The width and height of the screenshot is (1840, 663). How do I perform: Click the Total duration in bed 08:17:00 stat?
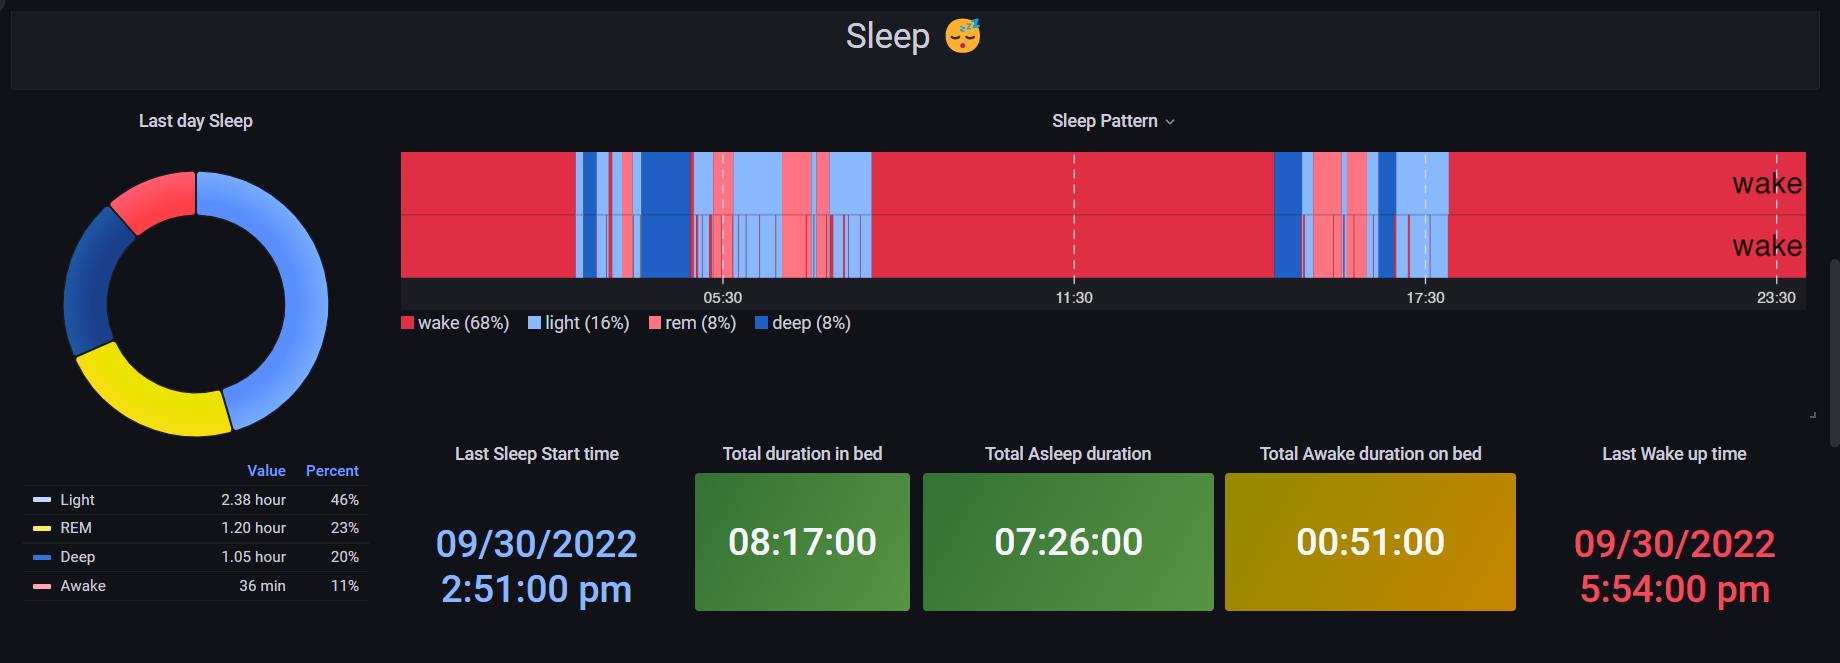coord(802,542)
